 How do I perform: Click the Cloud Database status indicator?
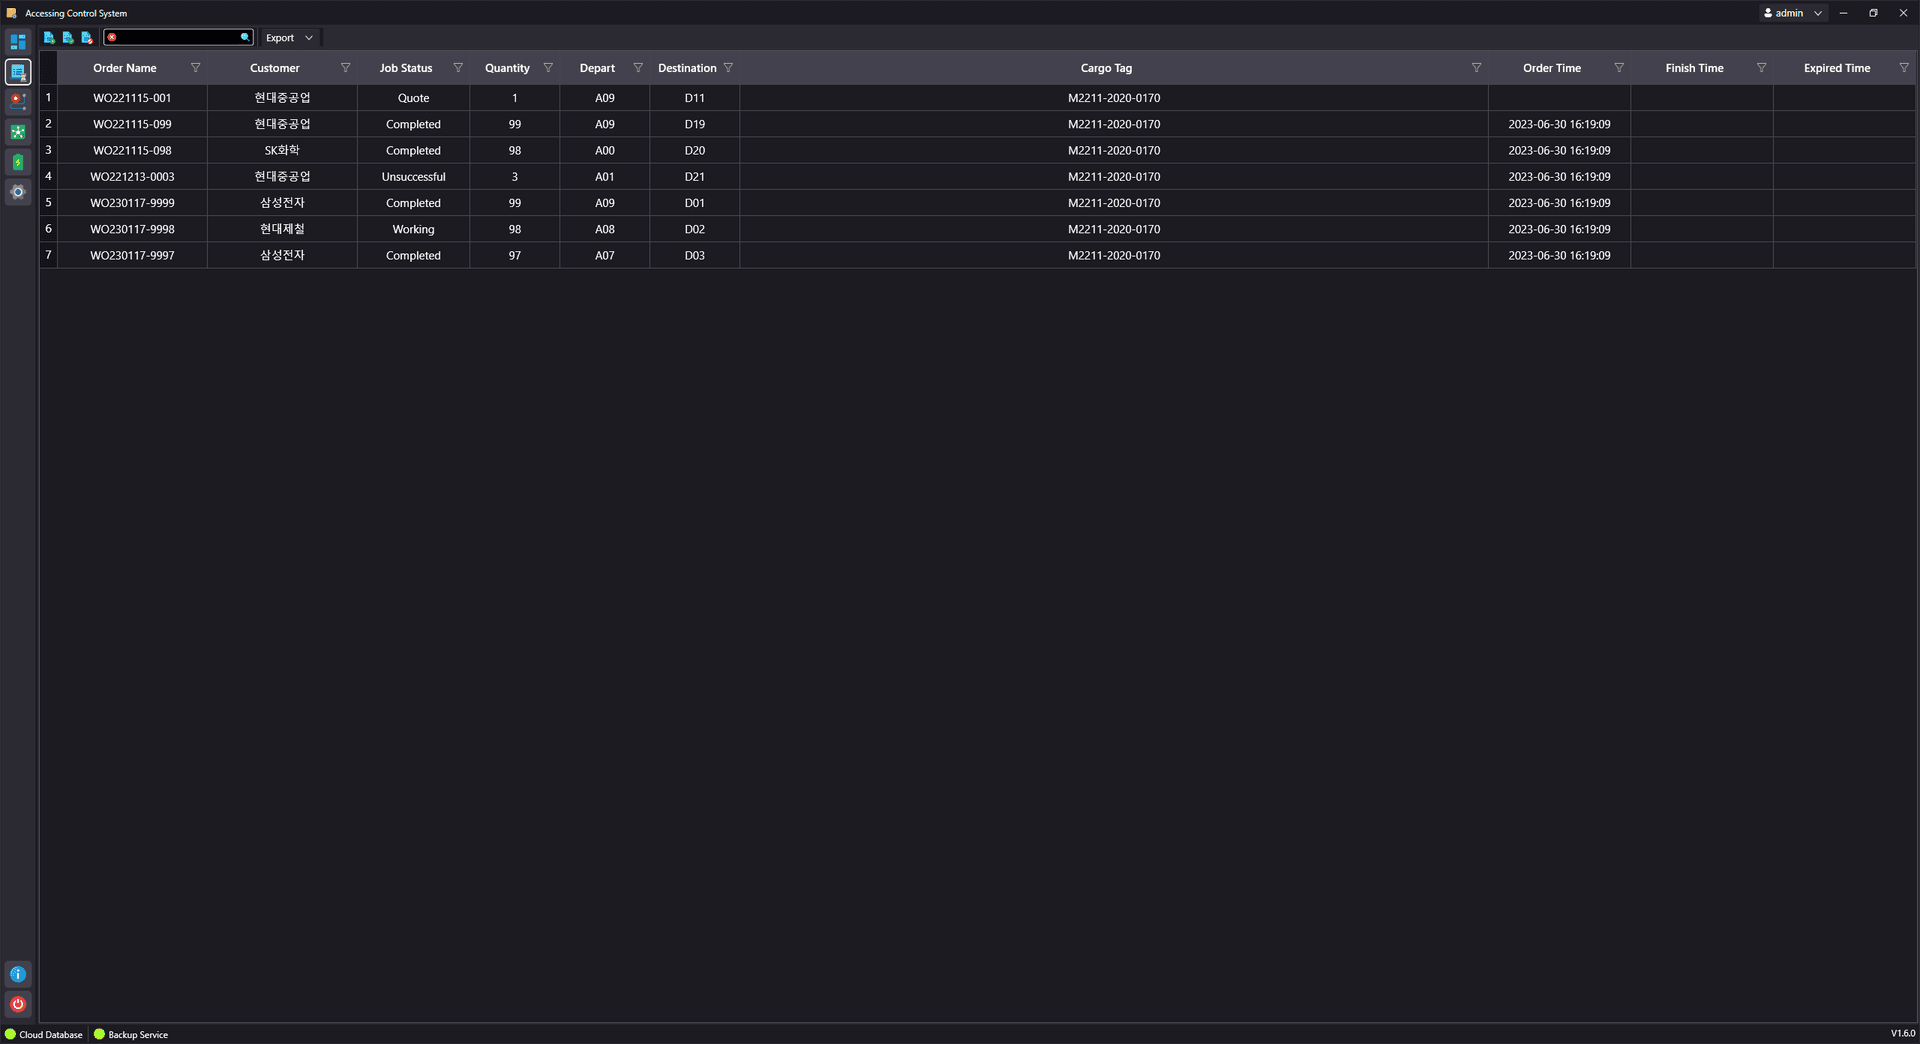pyautogui.click(x=44, y=1035)
